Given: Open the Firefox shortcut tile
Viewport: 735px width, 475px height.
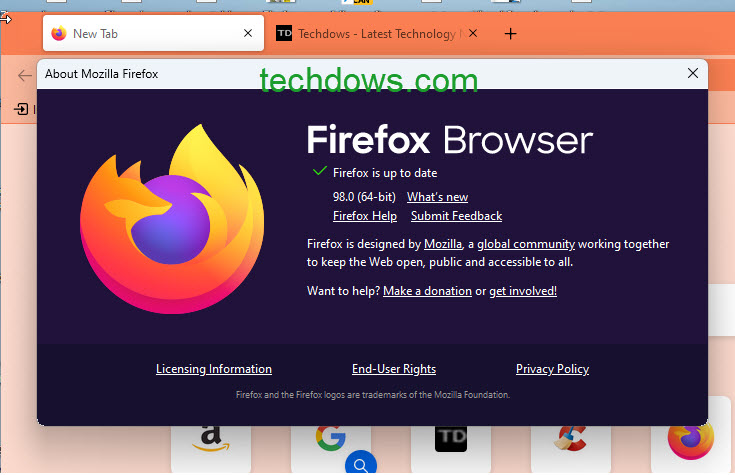Looking at the screenshot, I should click(x=690, y=443).
